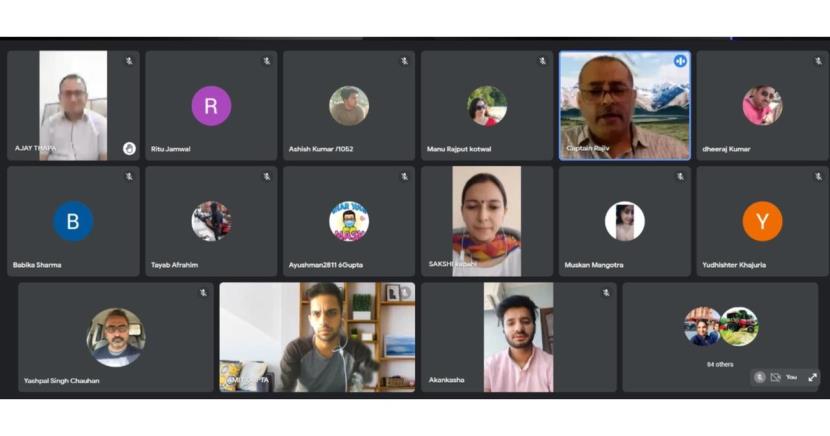The height and width of the screenshot is (436, 830).
Task: Expand your self-view with the arrows icon
Action: click(x=813, y=377)
